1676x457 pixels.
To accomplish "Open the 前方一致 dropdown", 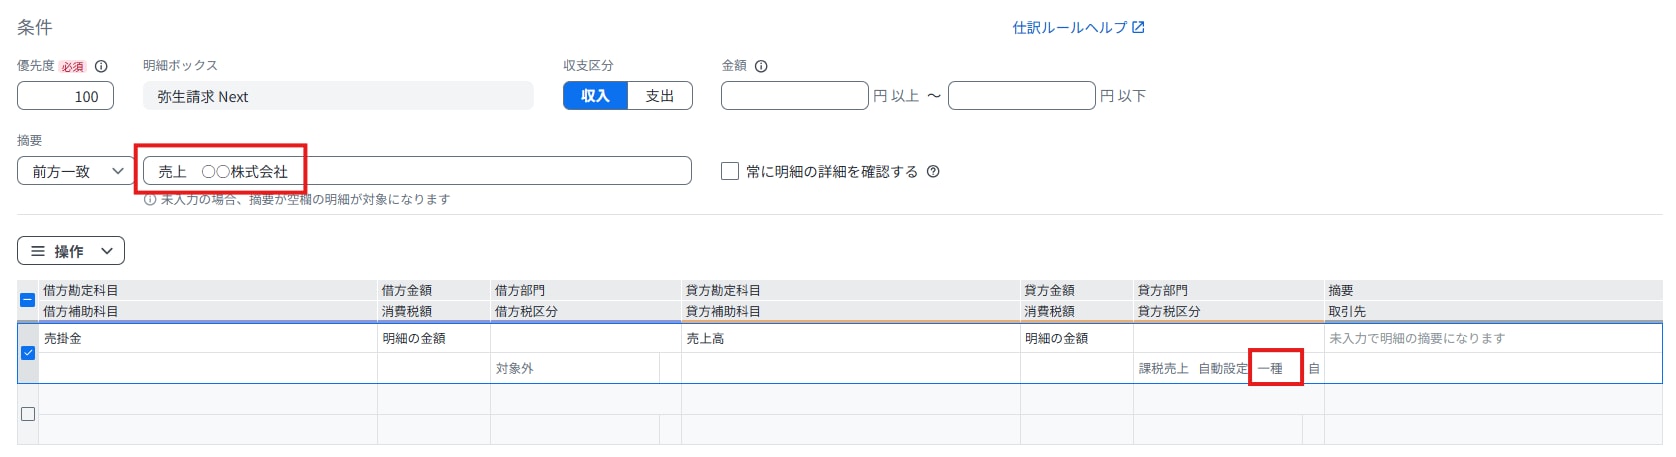I will tap(76, 171).
